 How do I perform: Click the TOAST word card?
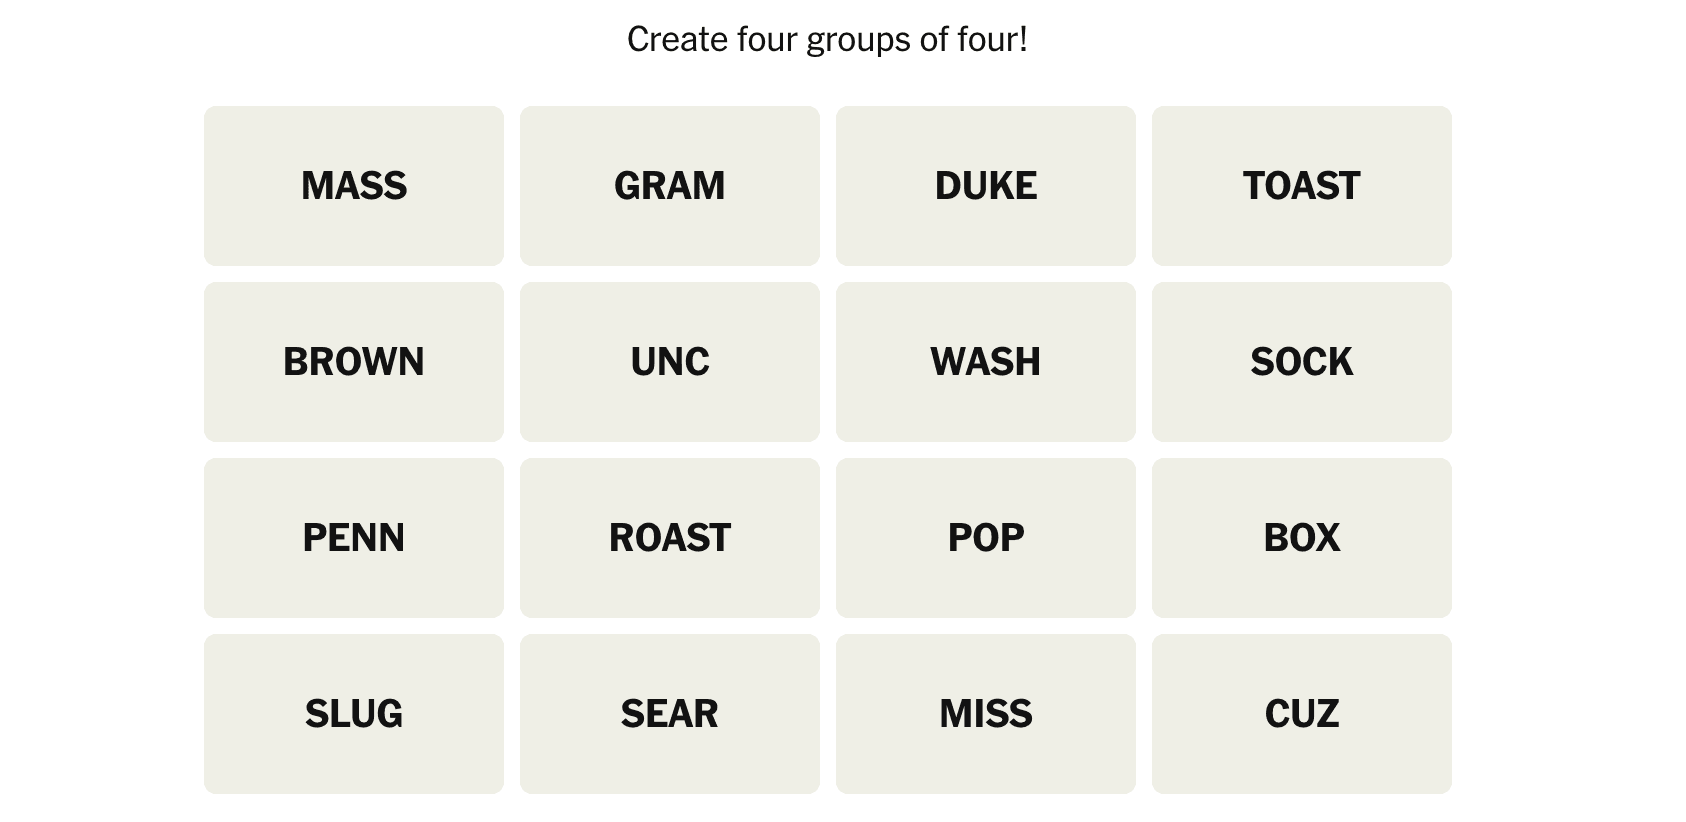click(x=1301, y=186)
